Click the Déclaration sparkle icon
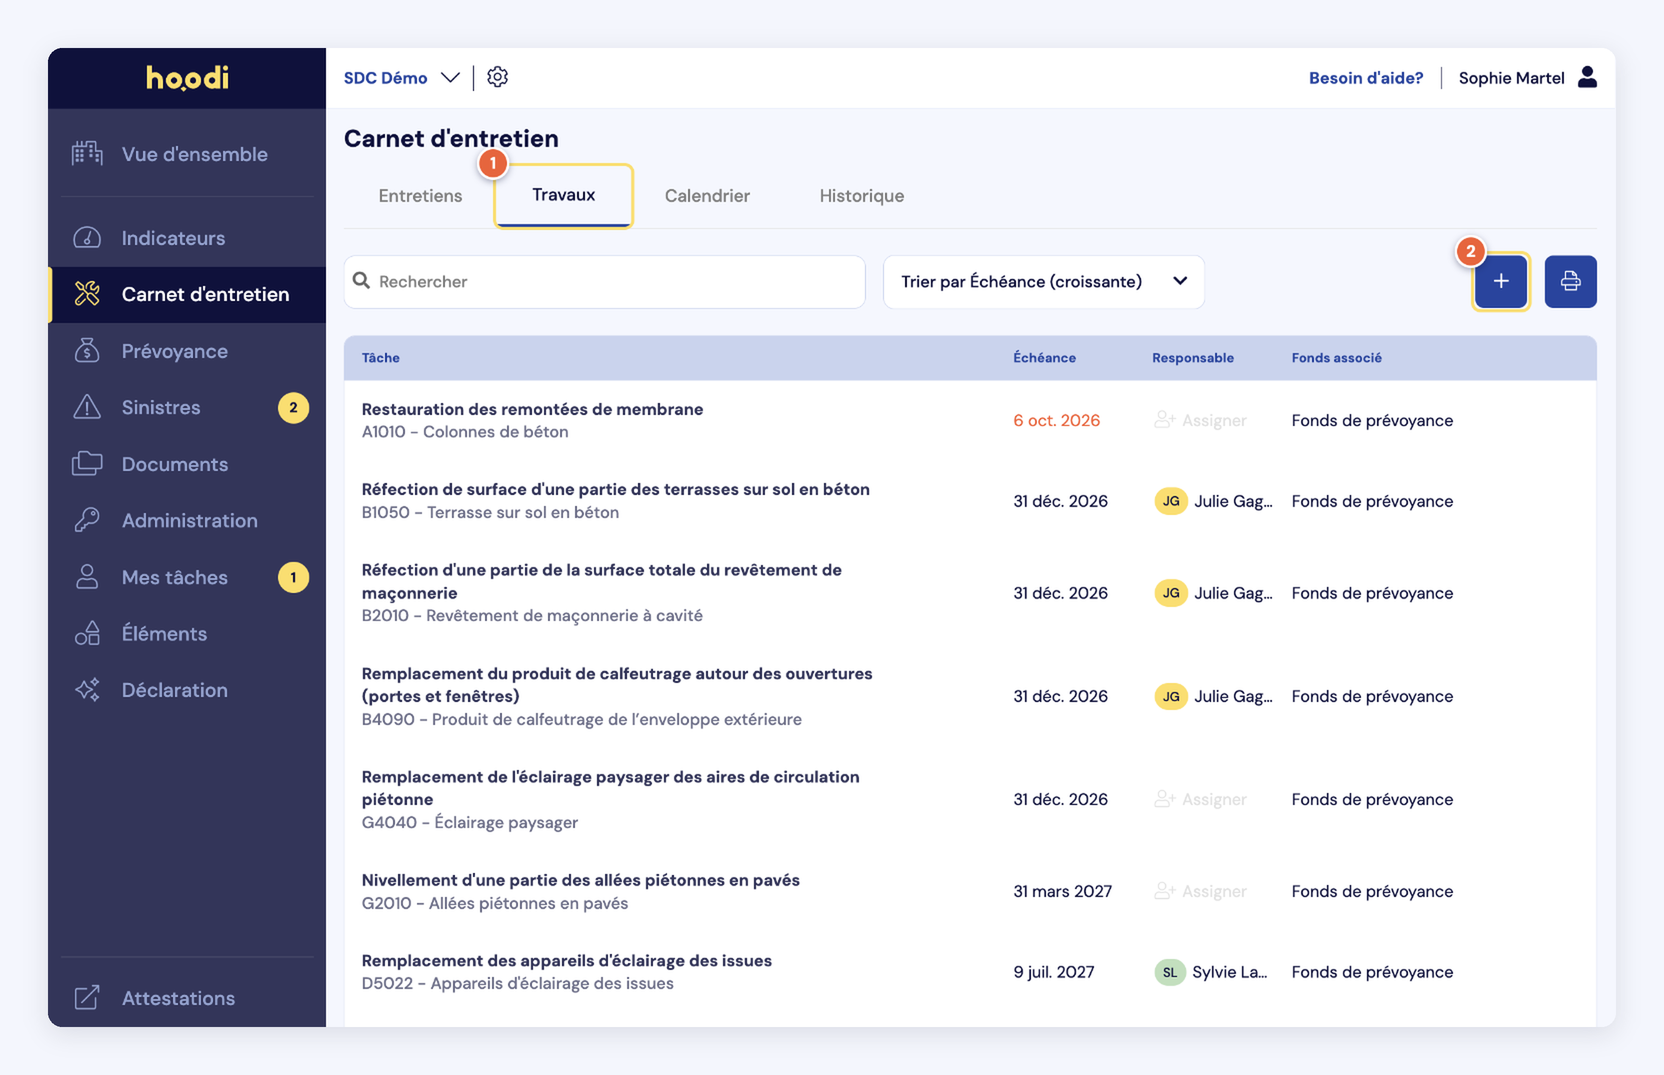 tap(87, 690)
